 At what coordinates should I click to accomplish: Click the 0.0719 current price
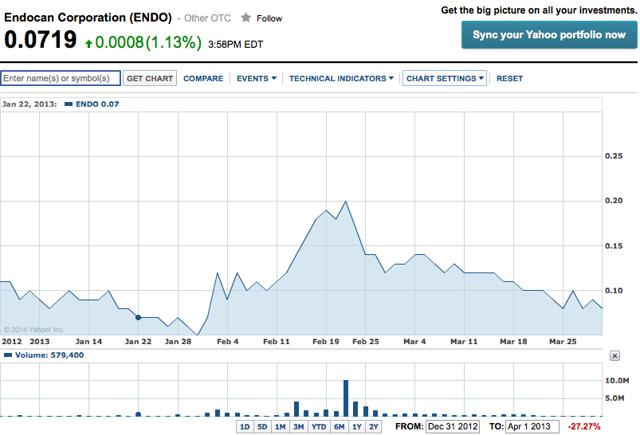pos(40,40)
